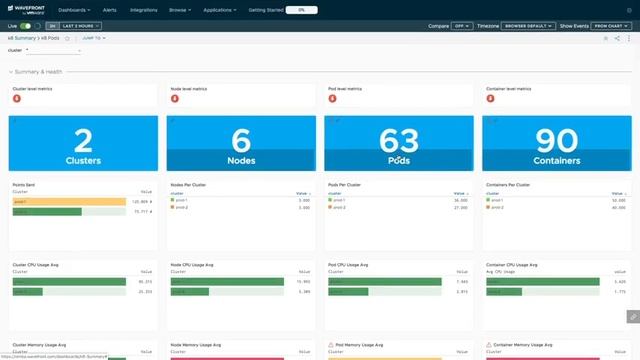Click the Wavefront logo
This screenshot has width=640, height=360.
pos(26,10)
